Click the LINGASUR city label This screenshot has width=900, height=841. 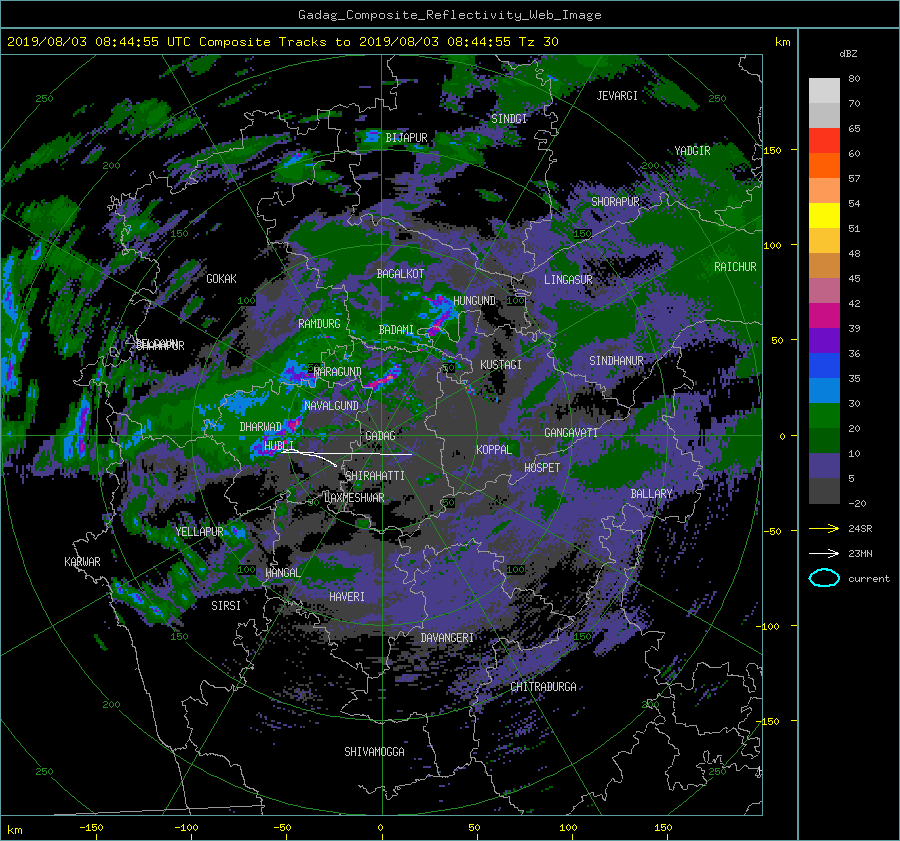click(x=568, y=280)
